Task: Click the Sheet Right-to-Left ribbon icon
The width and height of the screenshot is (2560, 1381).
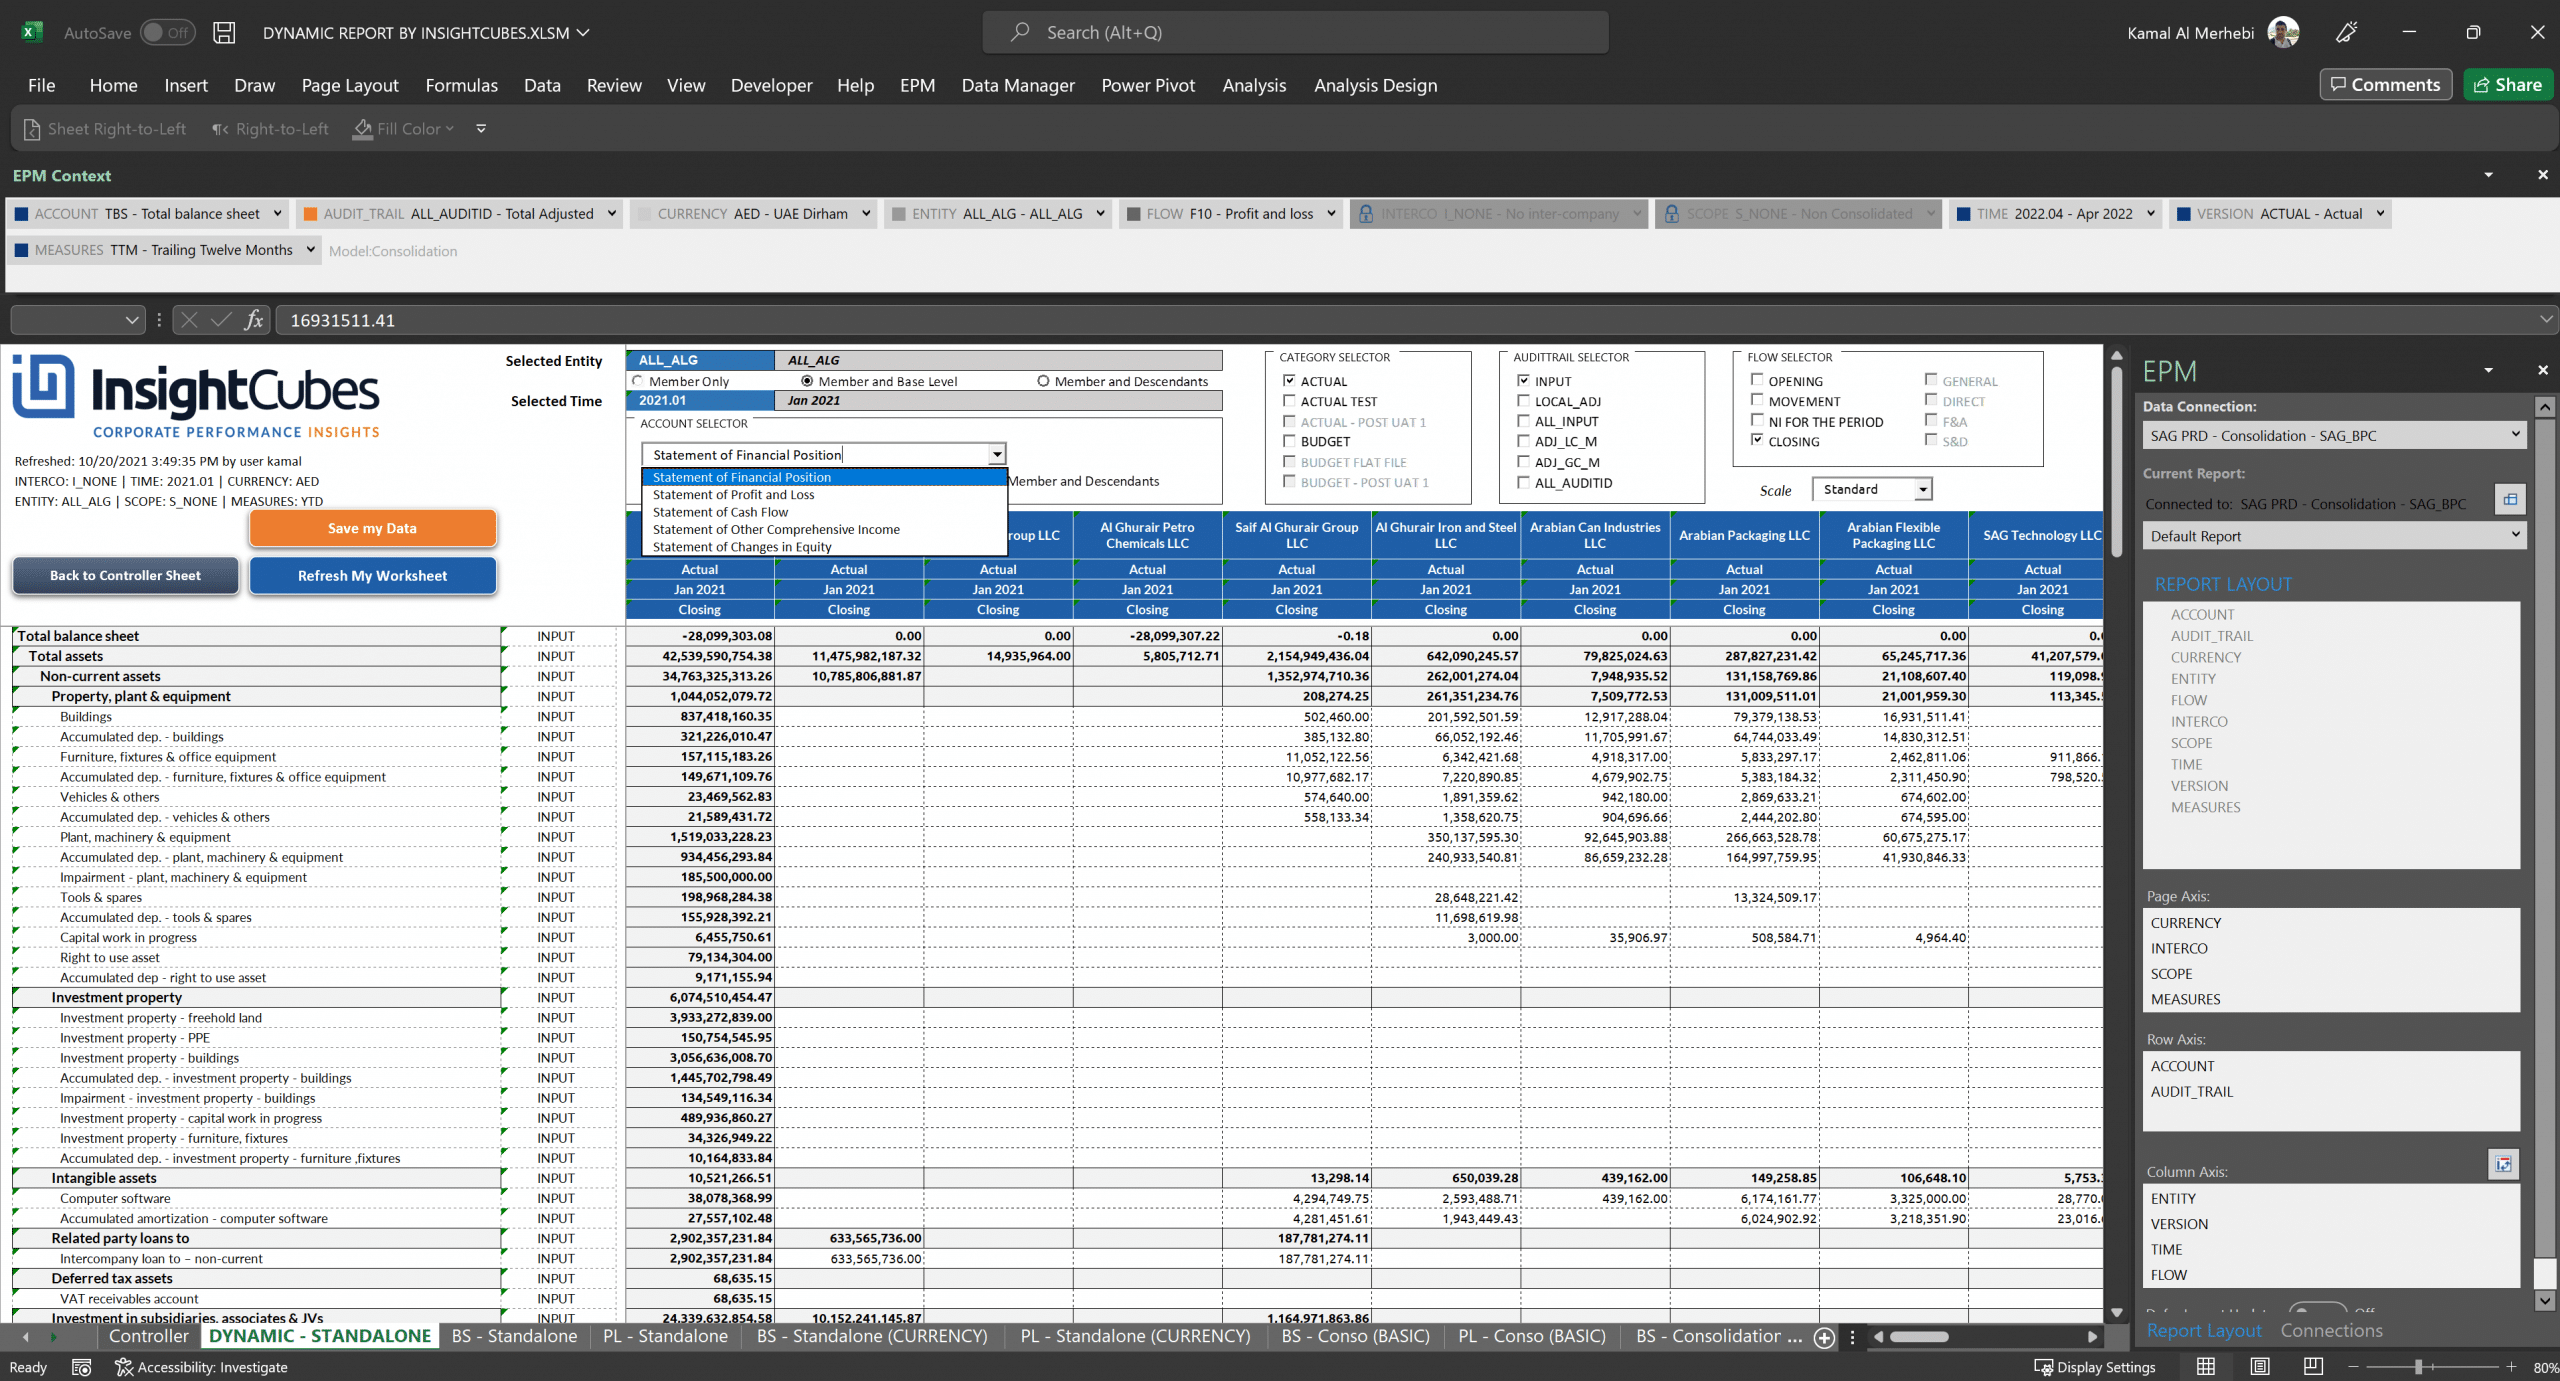Action: tap(103, 128)
